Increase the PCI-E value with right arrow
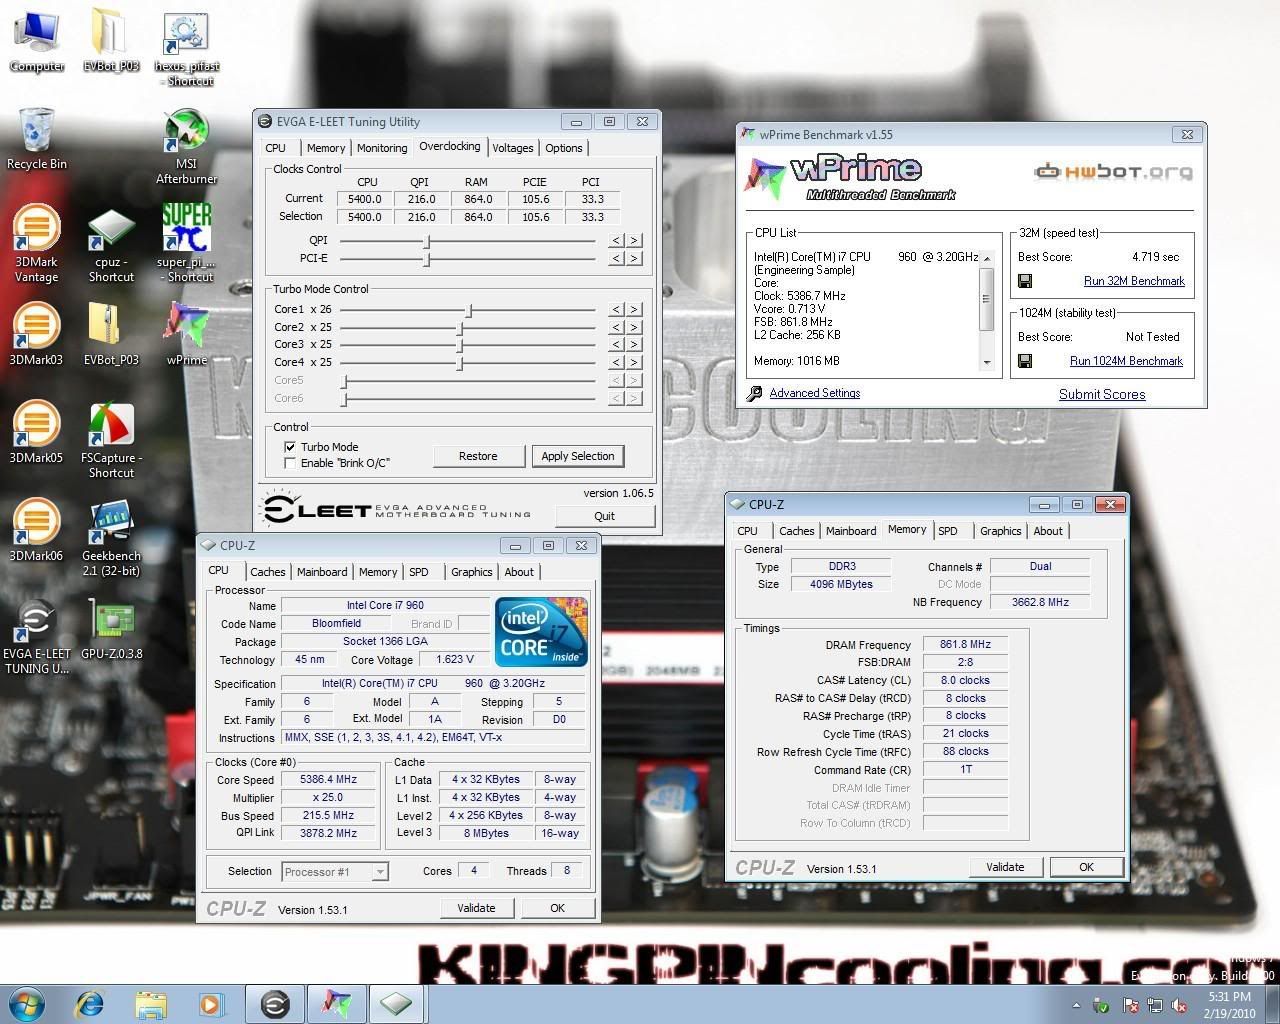 coord(634,259)
